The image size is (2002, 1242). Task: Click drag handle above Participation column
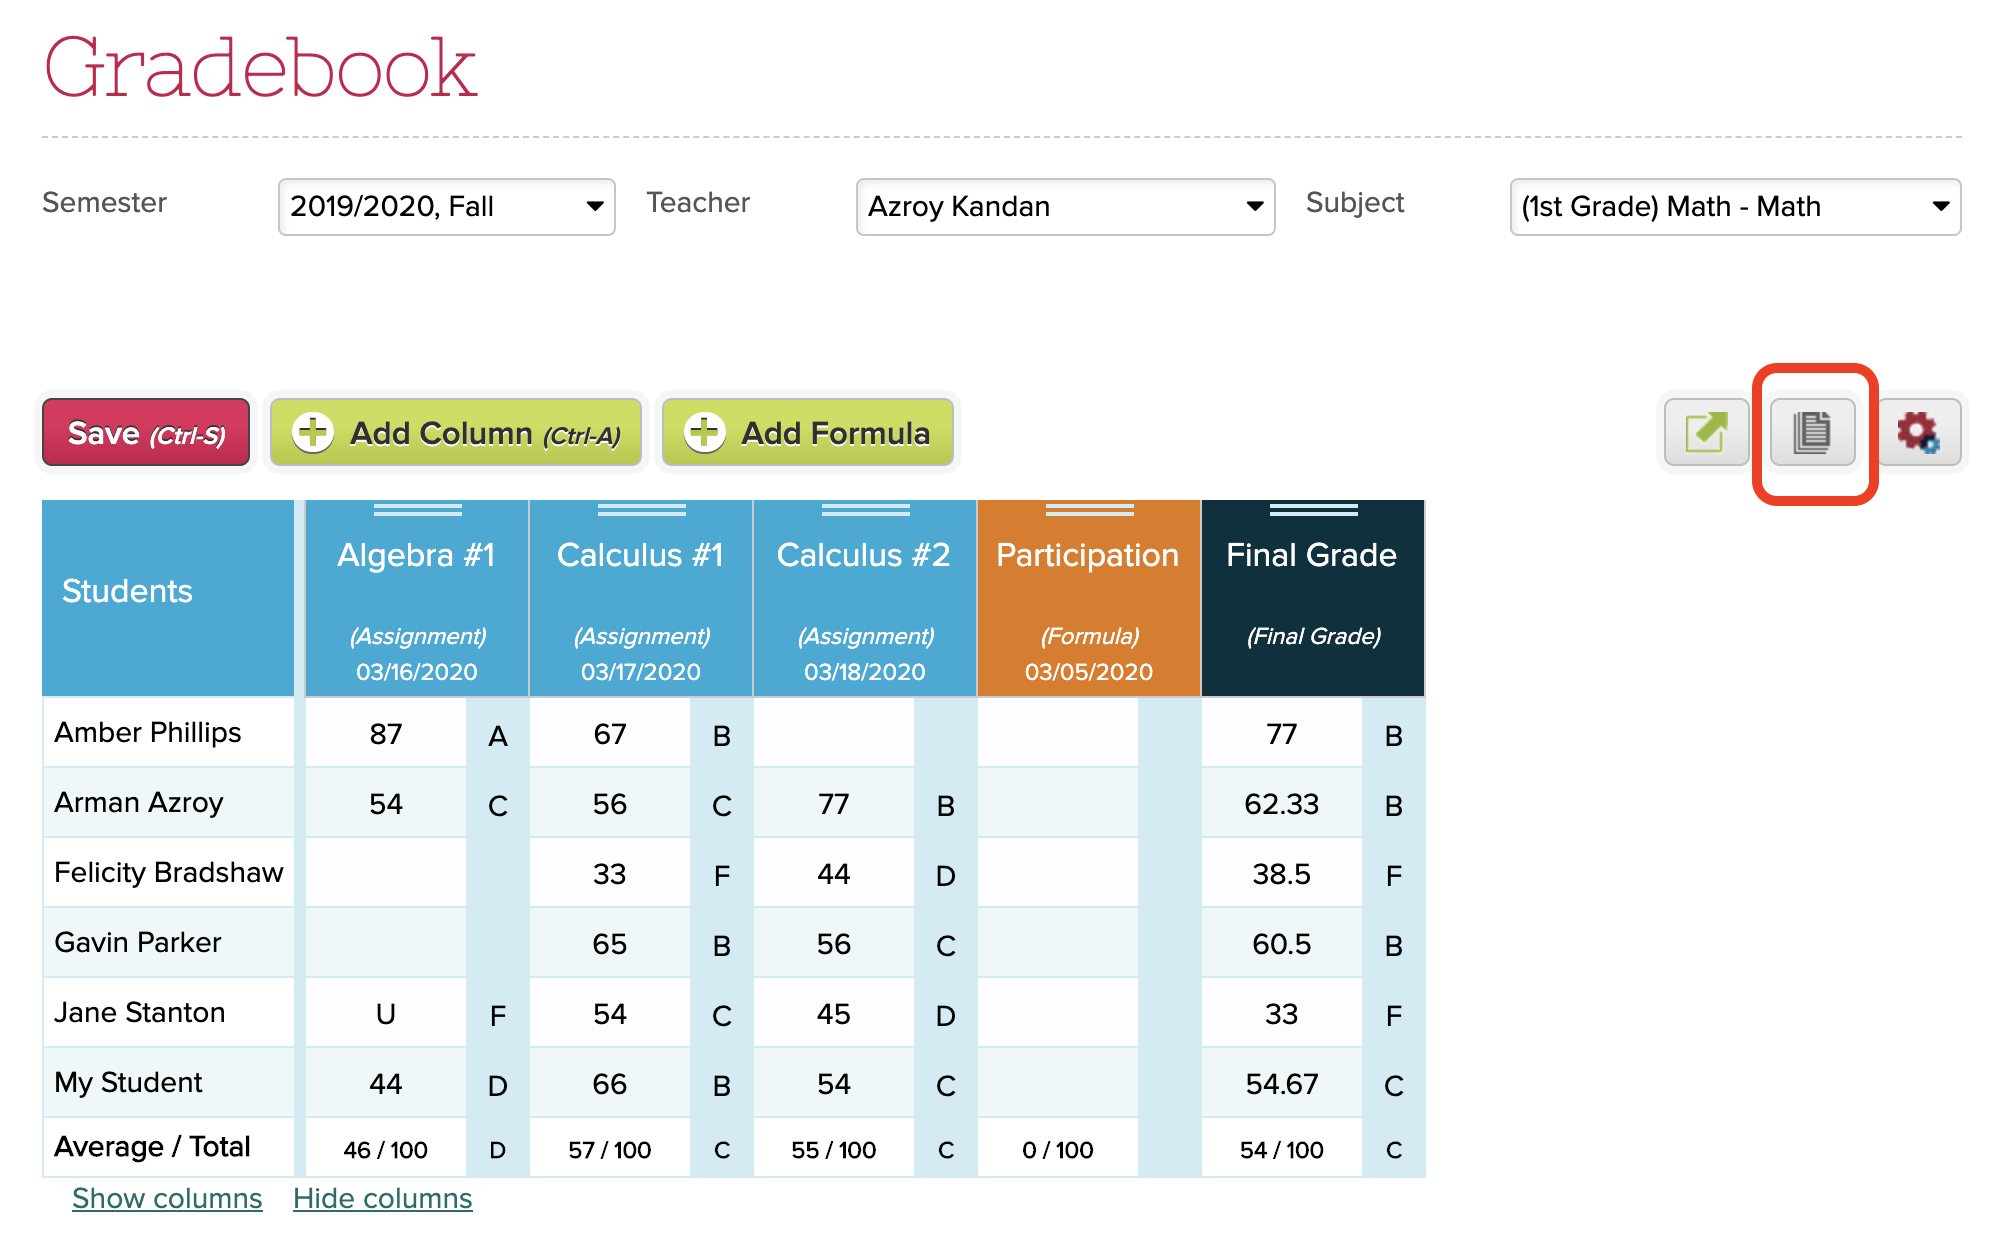pyautogui.click(x=1089, y=510)
